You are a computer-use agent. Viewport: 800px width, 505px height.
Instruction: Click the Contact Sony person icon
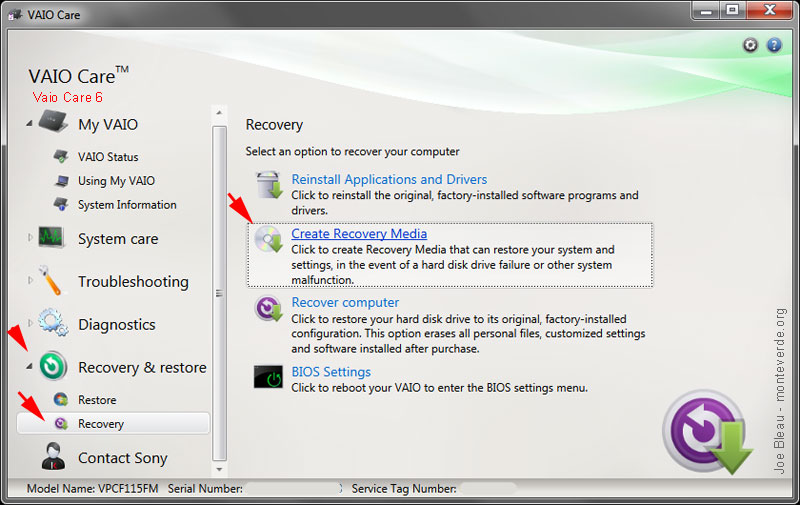pos(53,456)
